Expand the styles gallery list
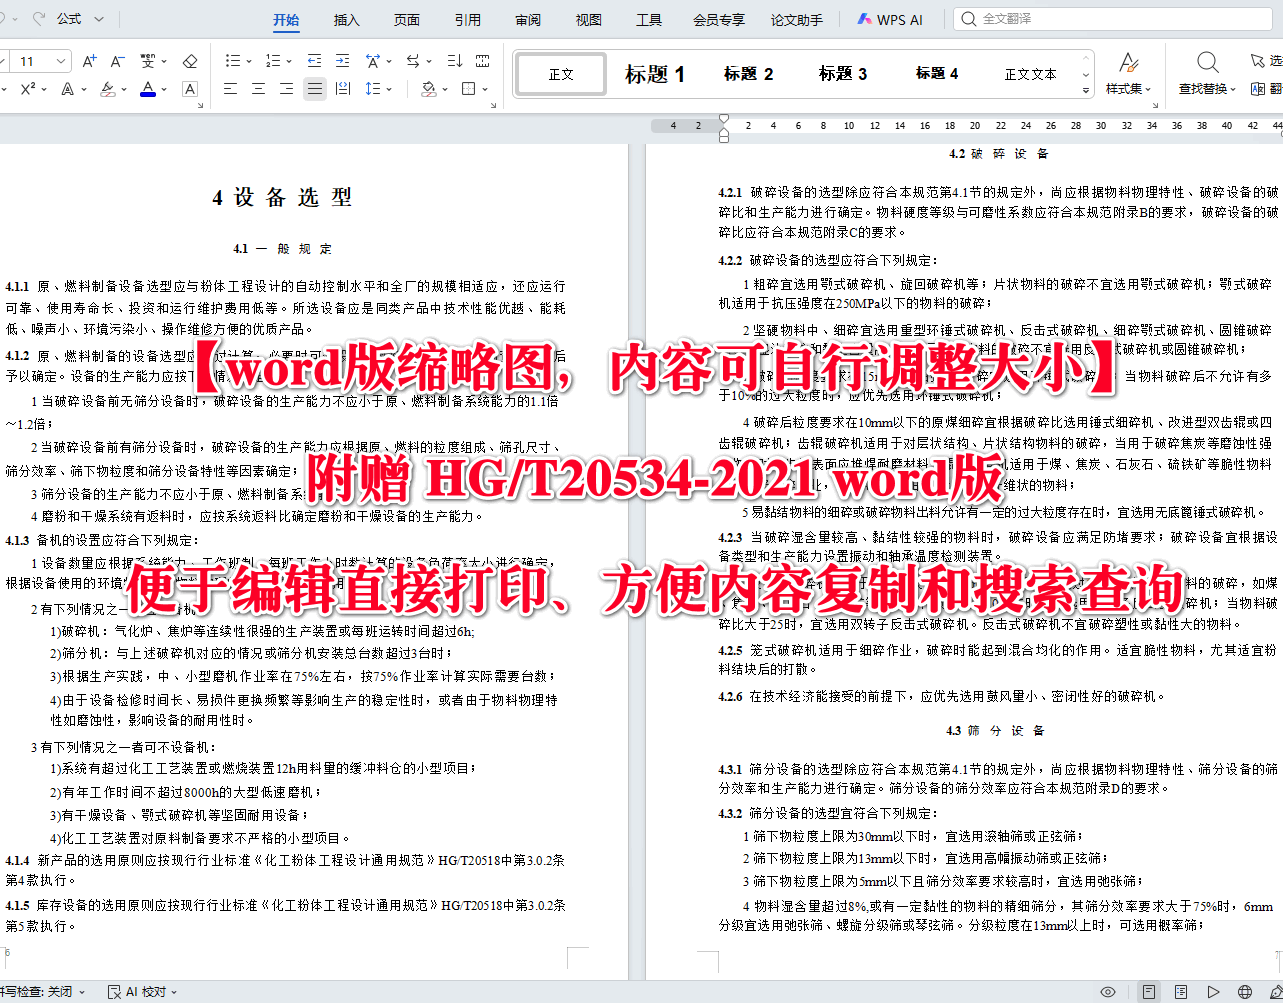 (x=1086, y=90)
